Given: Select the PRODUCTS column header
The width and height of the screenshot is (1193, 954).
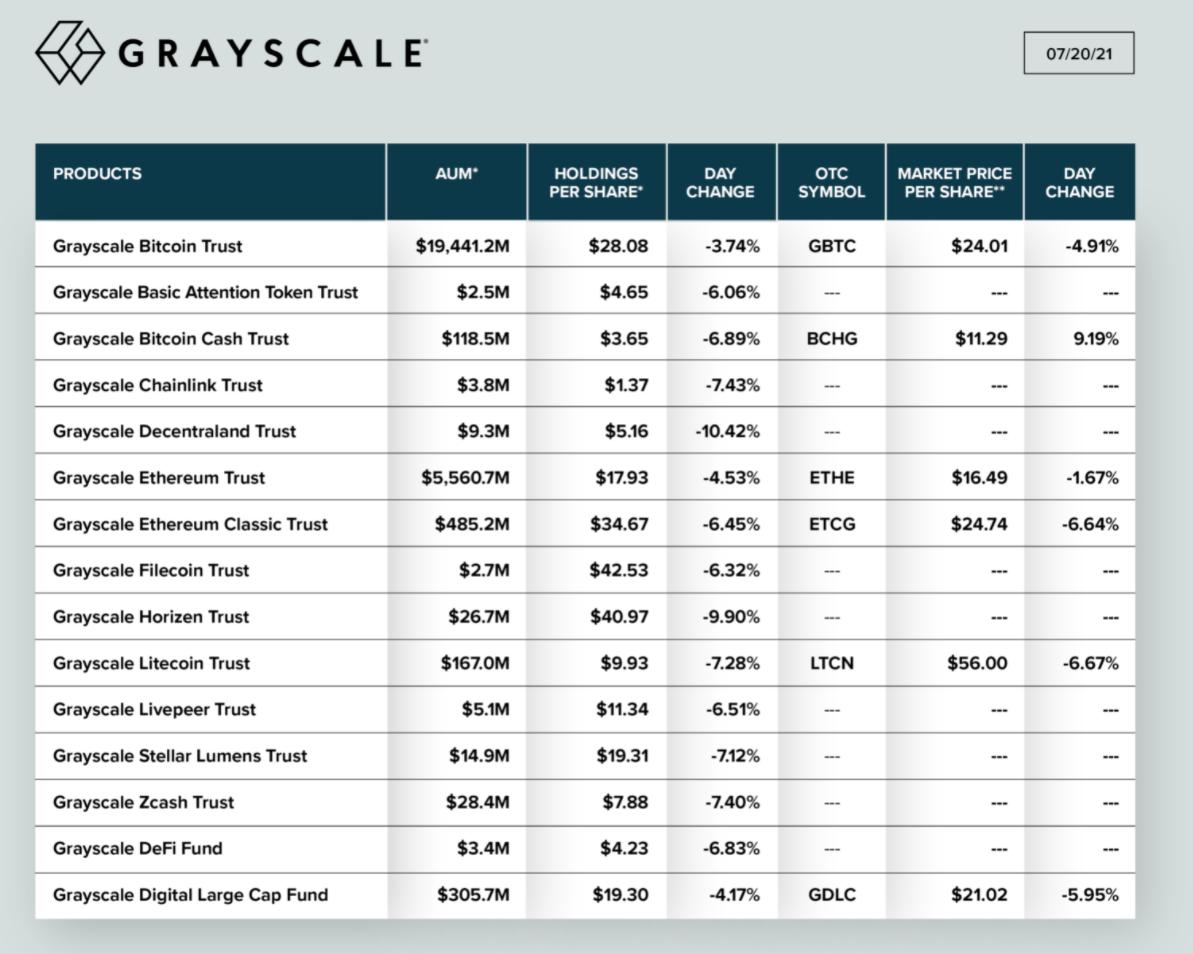Looking at the screenshot, I should tap(97, 174).
